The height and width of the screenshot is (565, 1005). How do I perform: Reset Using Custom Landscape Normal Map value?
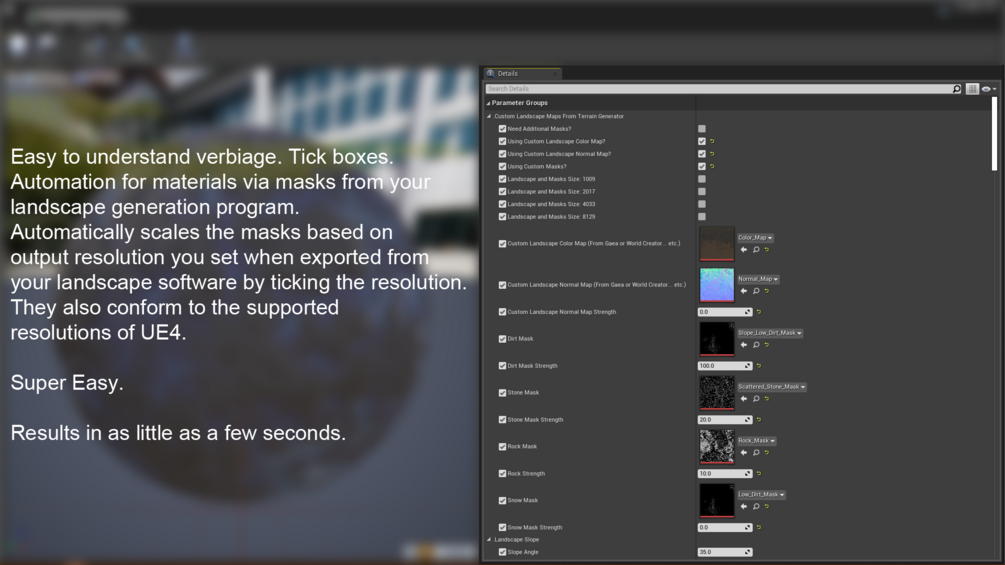(712, 154)
